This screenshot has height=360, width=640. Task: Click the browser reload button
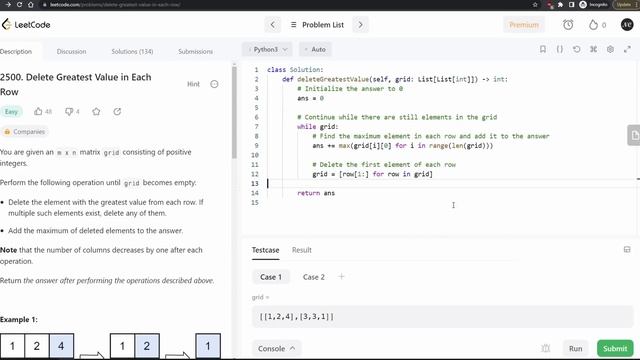19,4
